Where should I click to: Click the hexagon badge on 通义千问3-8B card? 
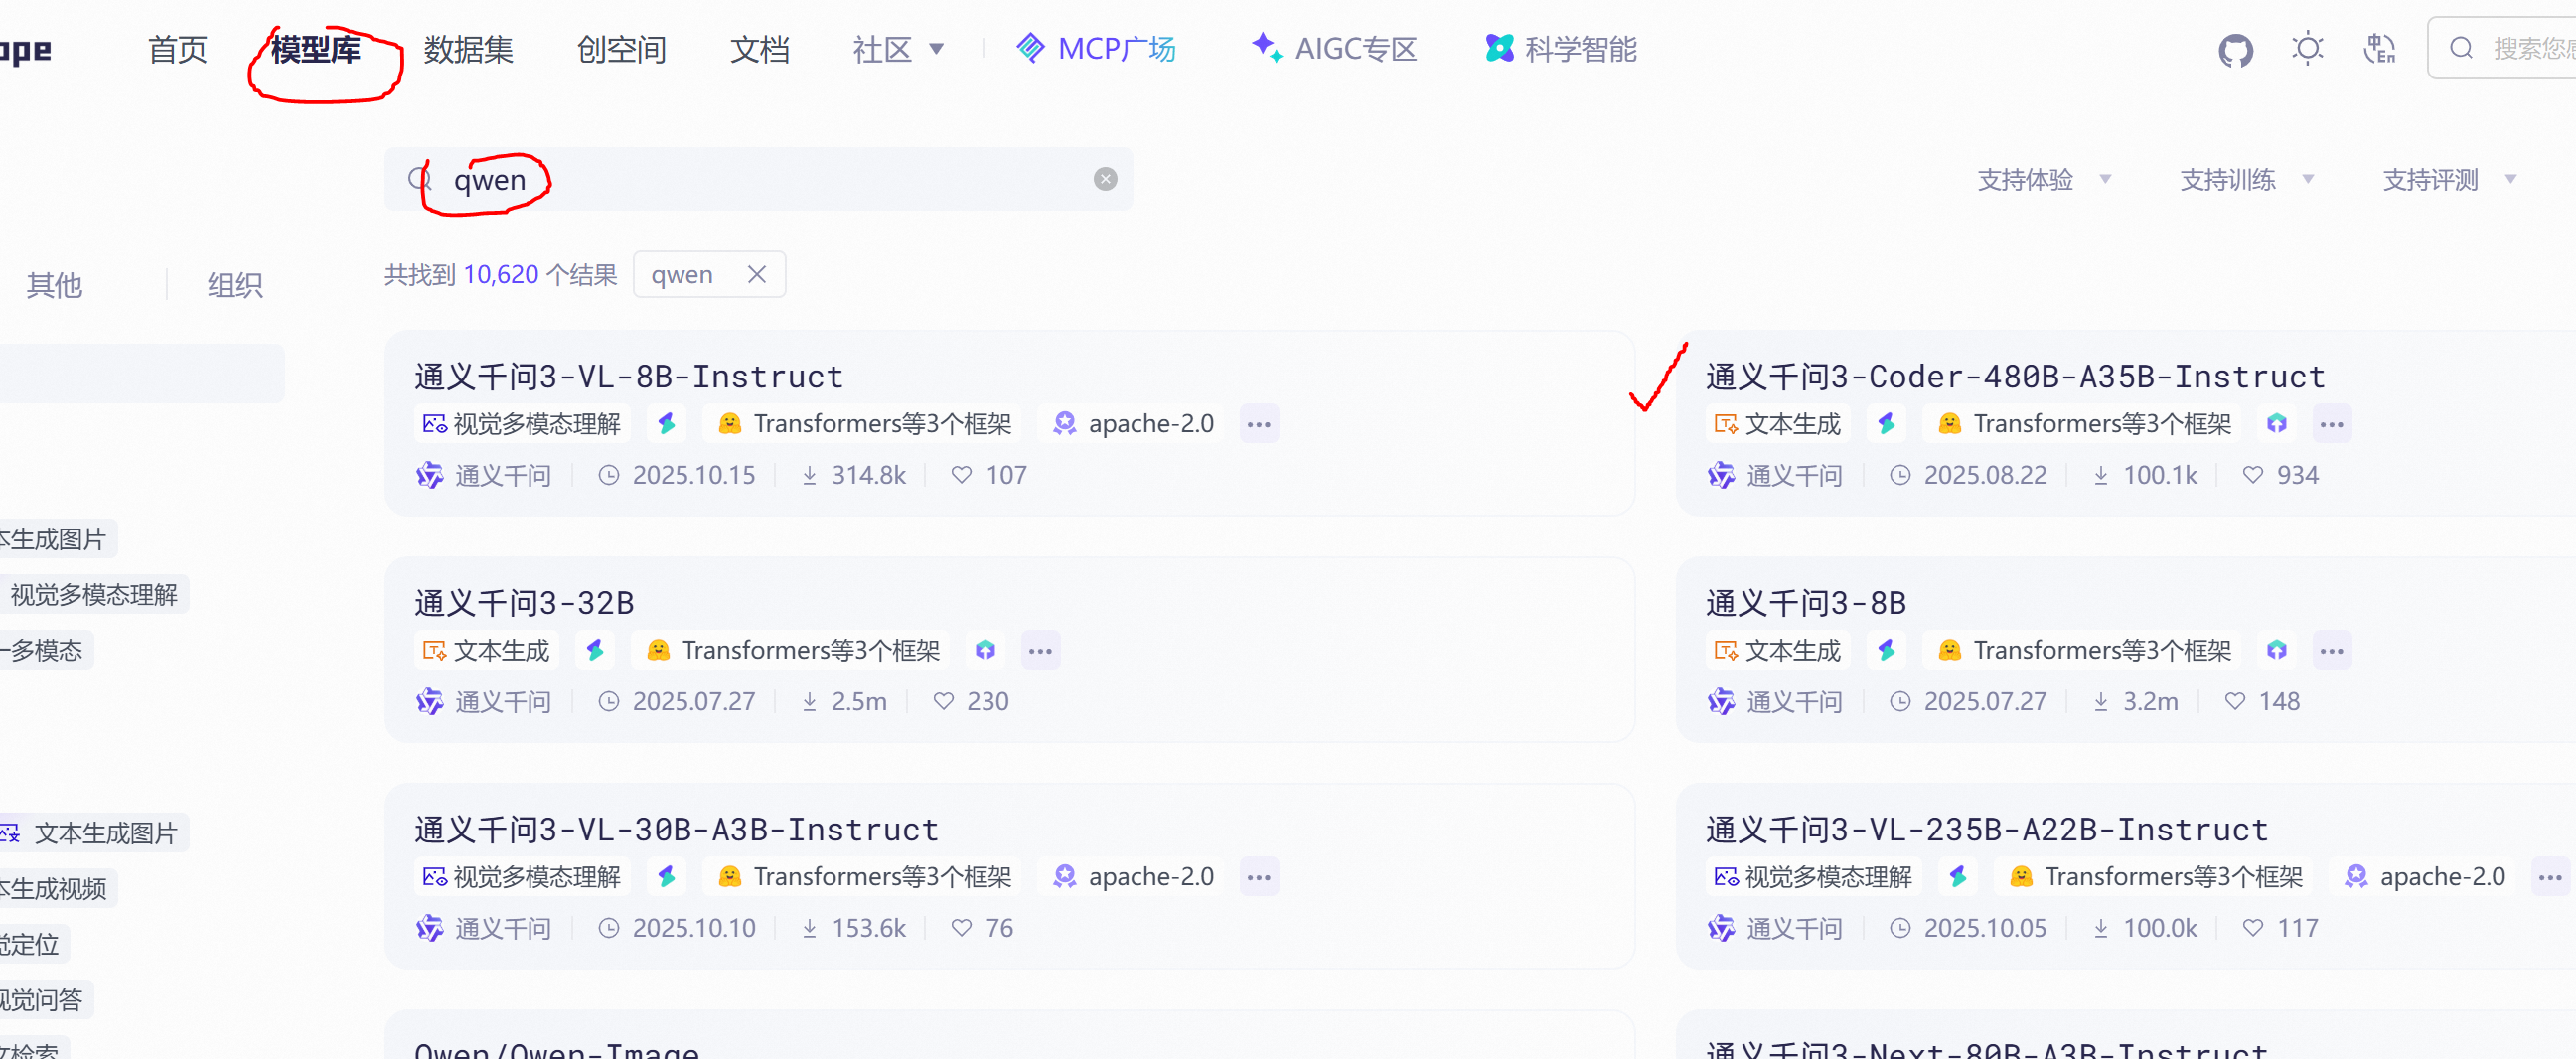click(2277, 651)
